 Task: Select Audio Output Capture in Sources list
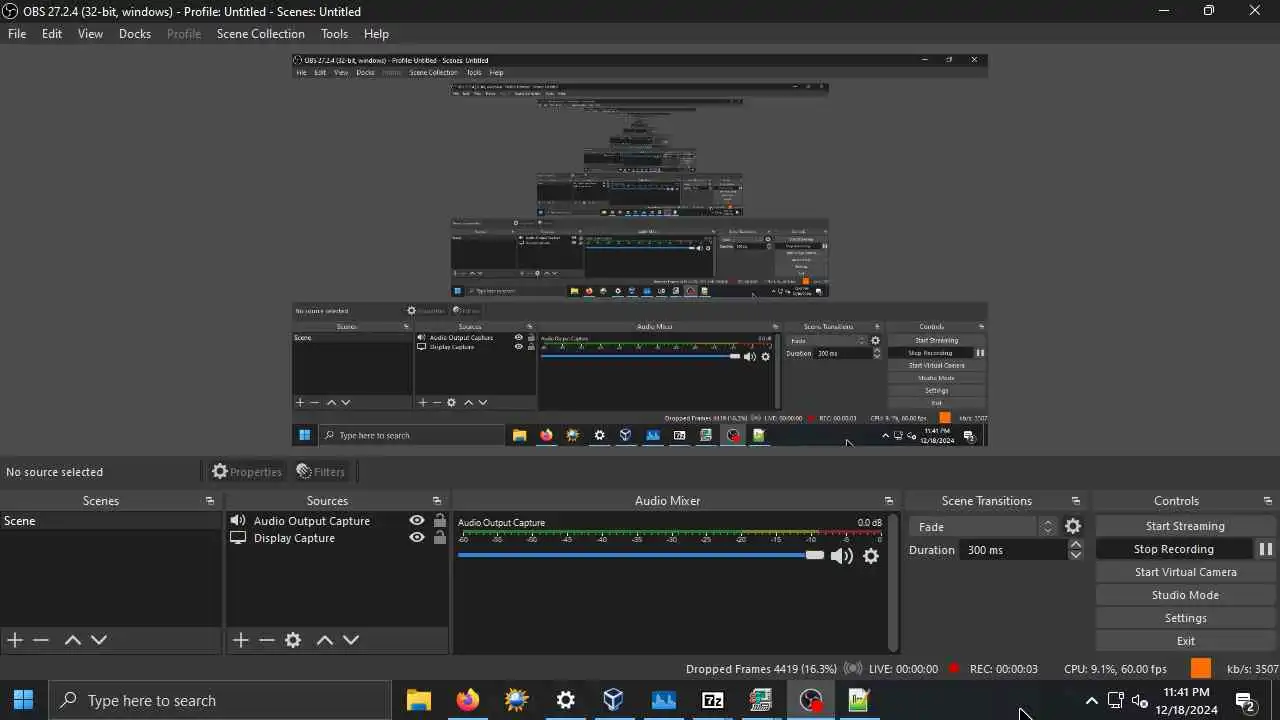coord(312,521)
